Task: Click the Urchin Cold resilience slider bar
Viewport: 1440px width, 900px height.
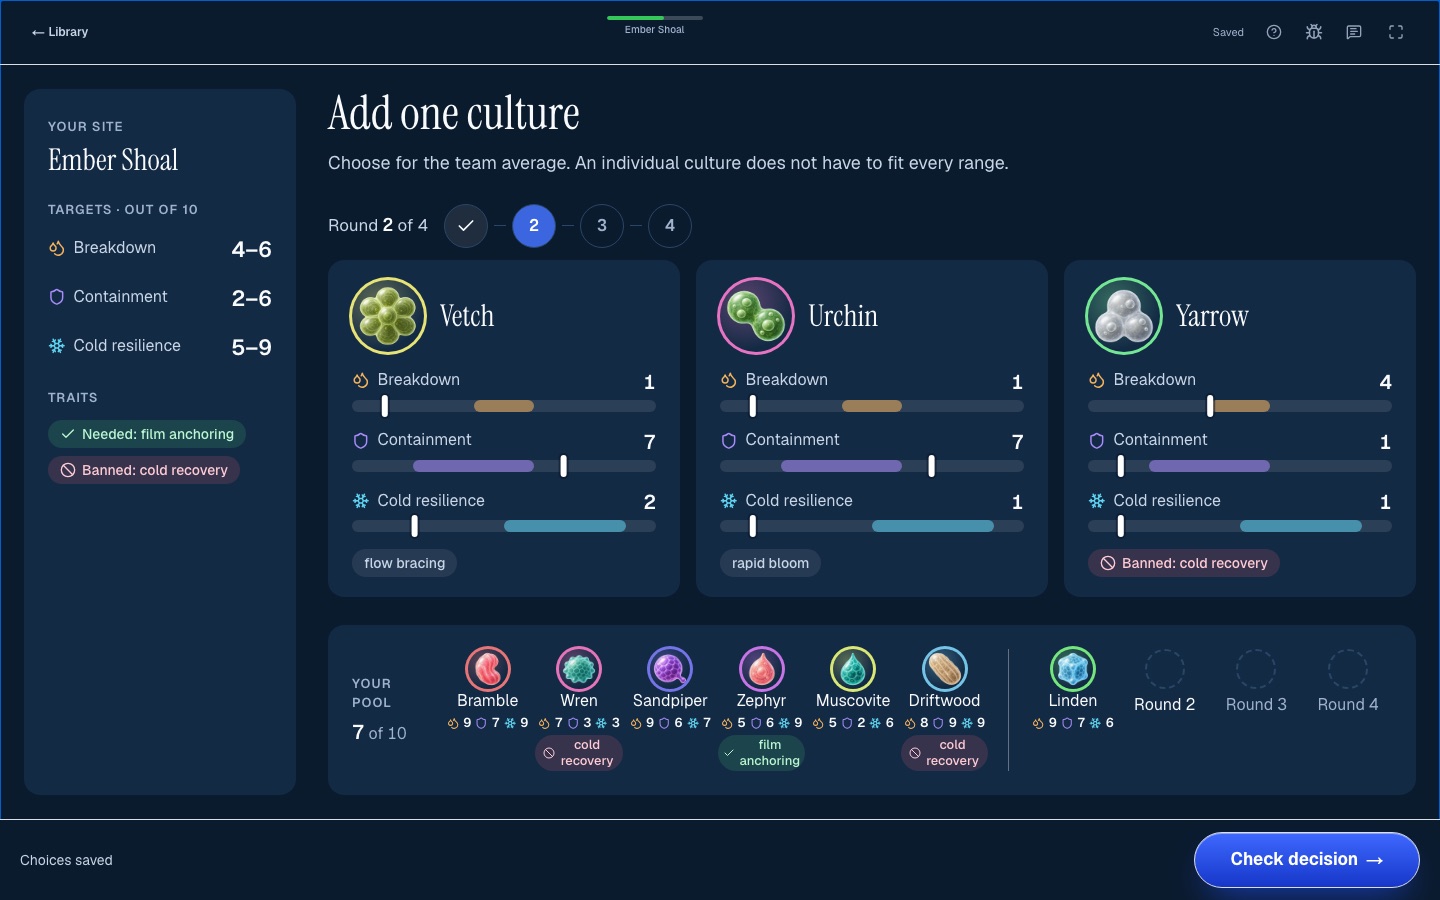Action: [872, 526]
